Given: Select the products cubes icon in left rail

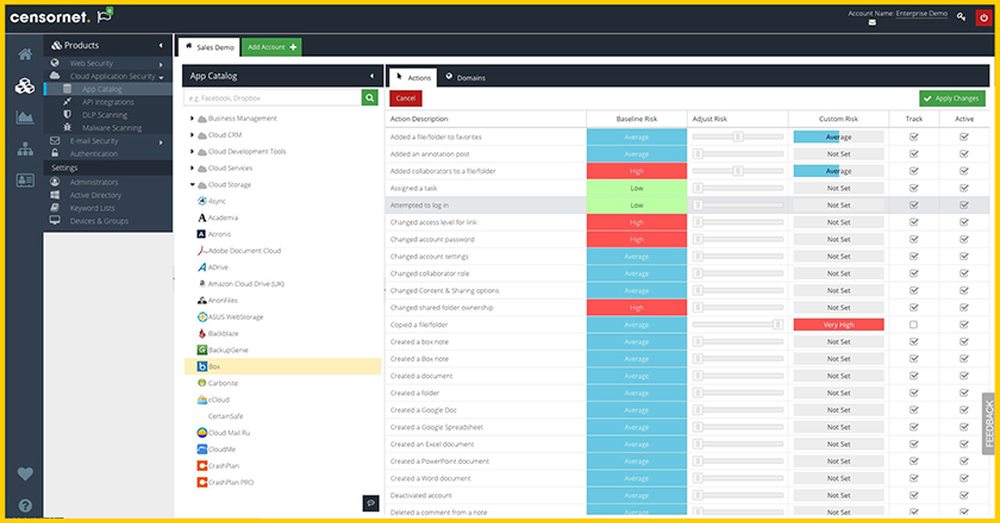Looking at the screenshot, I should pyautogui.click(x=25, y=85).
